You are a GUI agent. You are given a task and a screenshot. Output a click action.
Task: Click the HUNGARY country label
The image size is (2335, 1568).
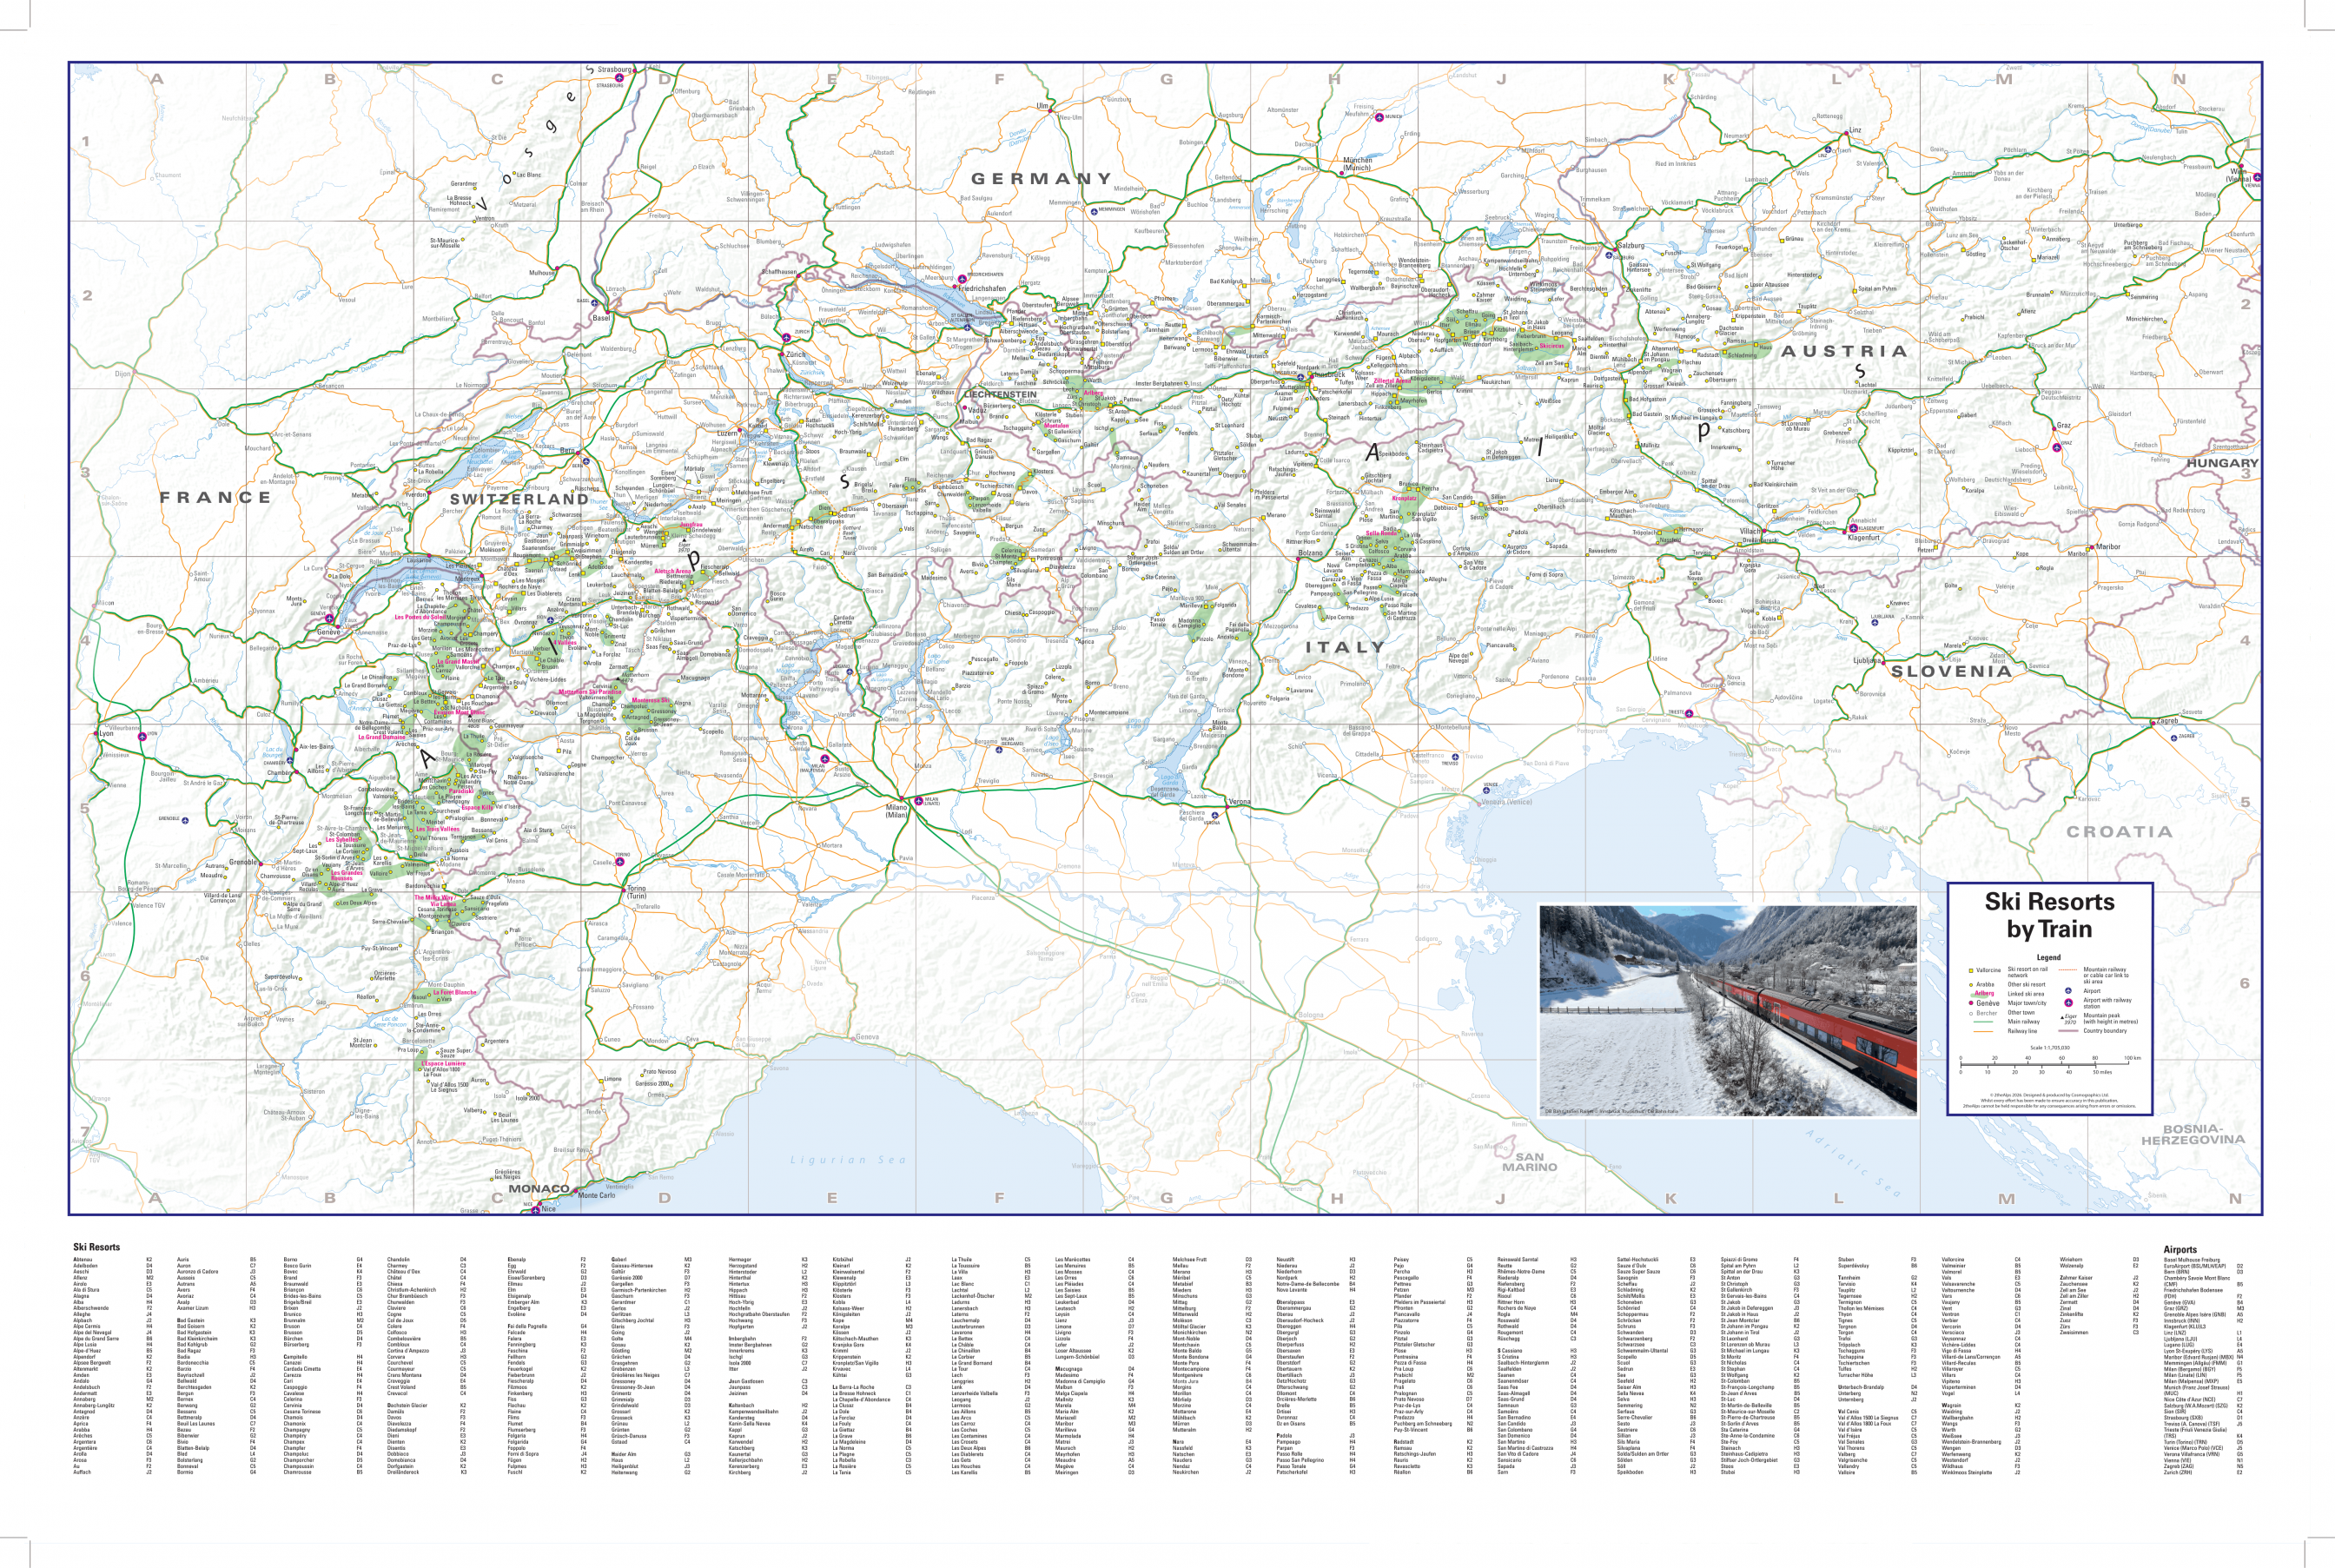tap(2222, 463)
